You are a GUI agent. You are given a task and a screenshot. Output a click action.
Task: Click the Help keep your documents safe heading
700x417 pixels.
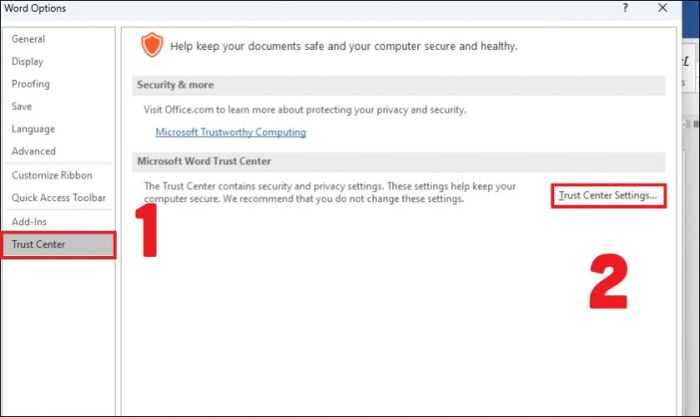coord(344,46)
